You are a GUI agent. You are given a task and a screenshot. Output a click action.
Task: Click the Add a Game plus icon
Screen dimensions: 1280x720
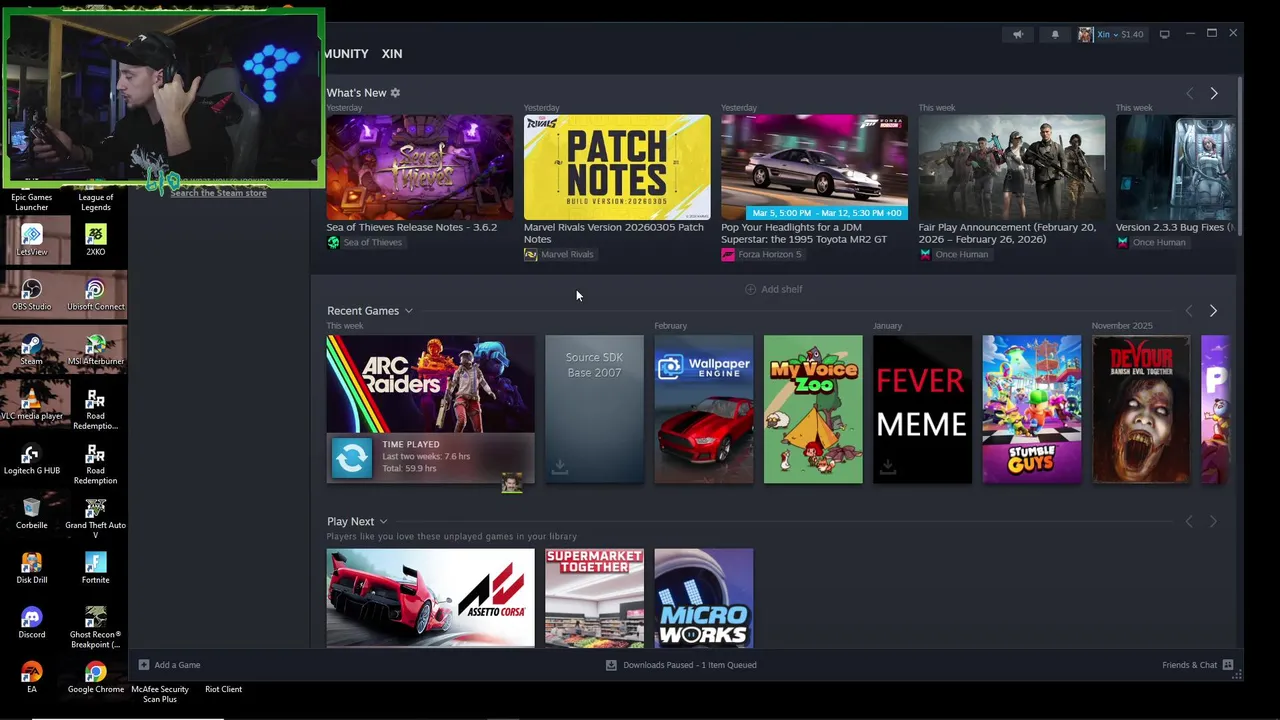(x=144, y=664)
